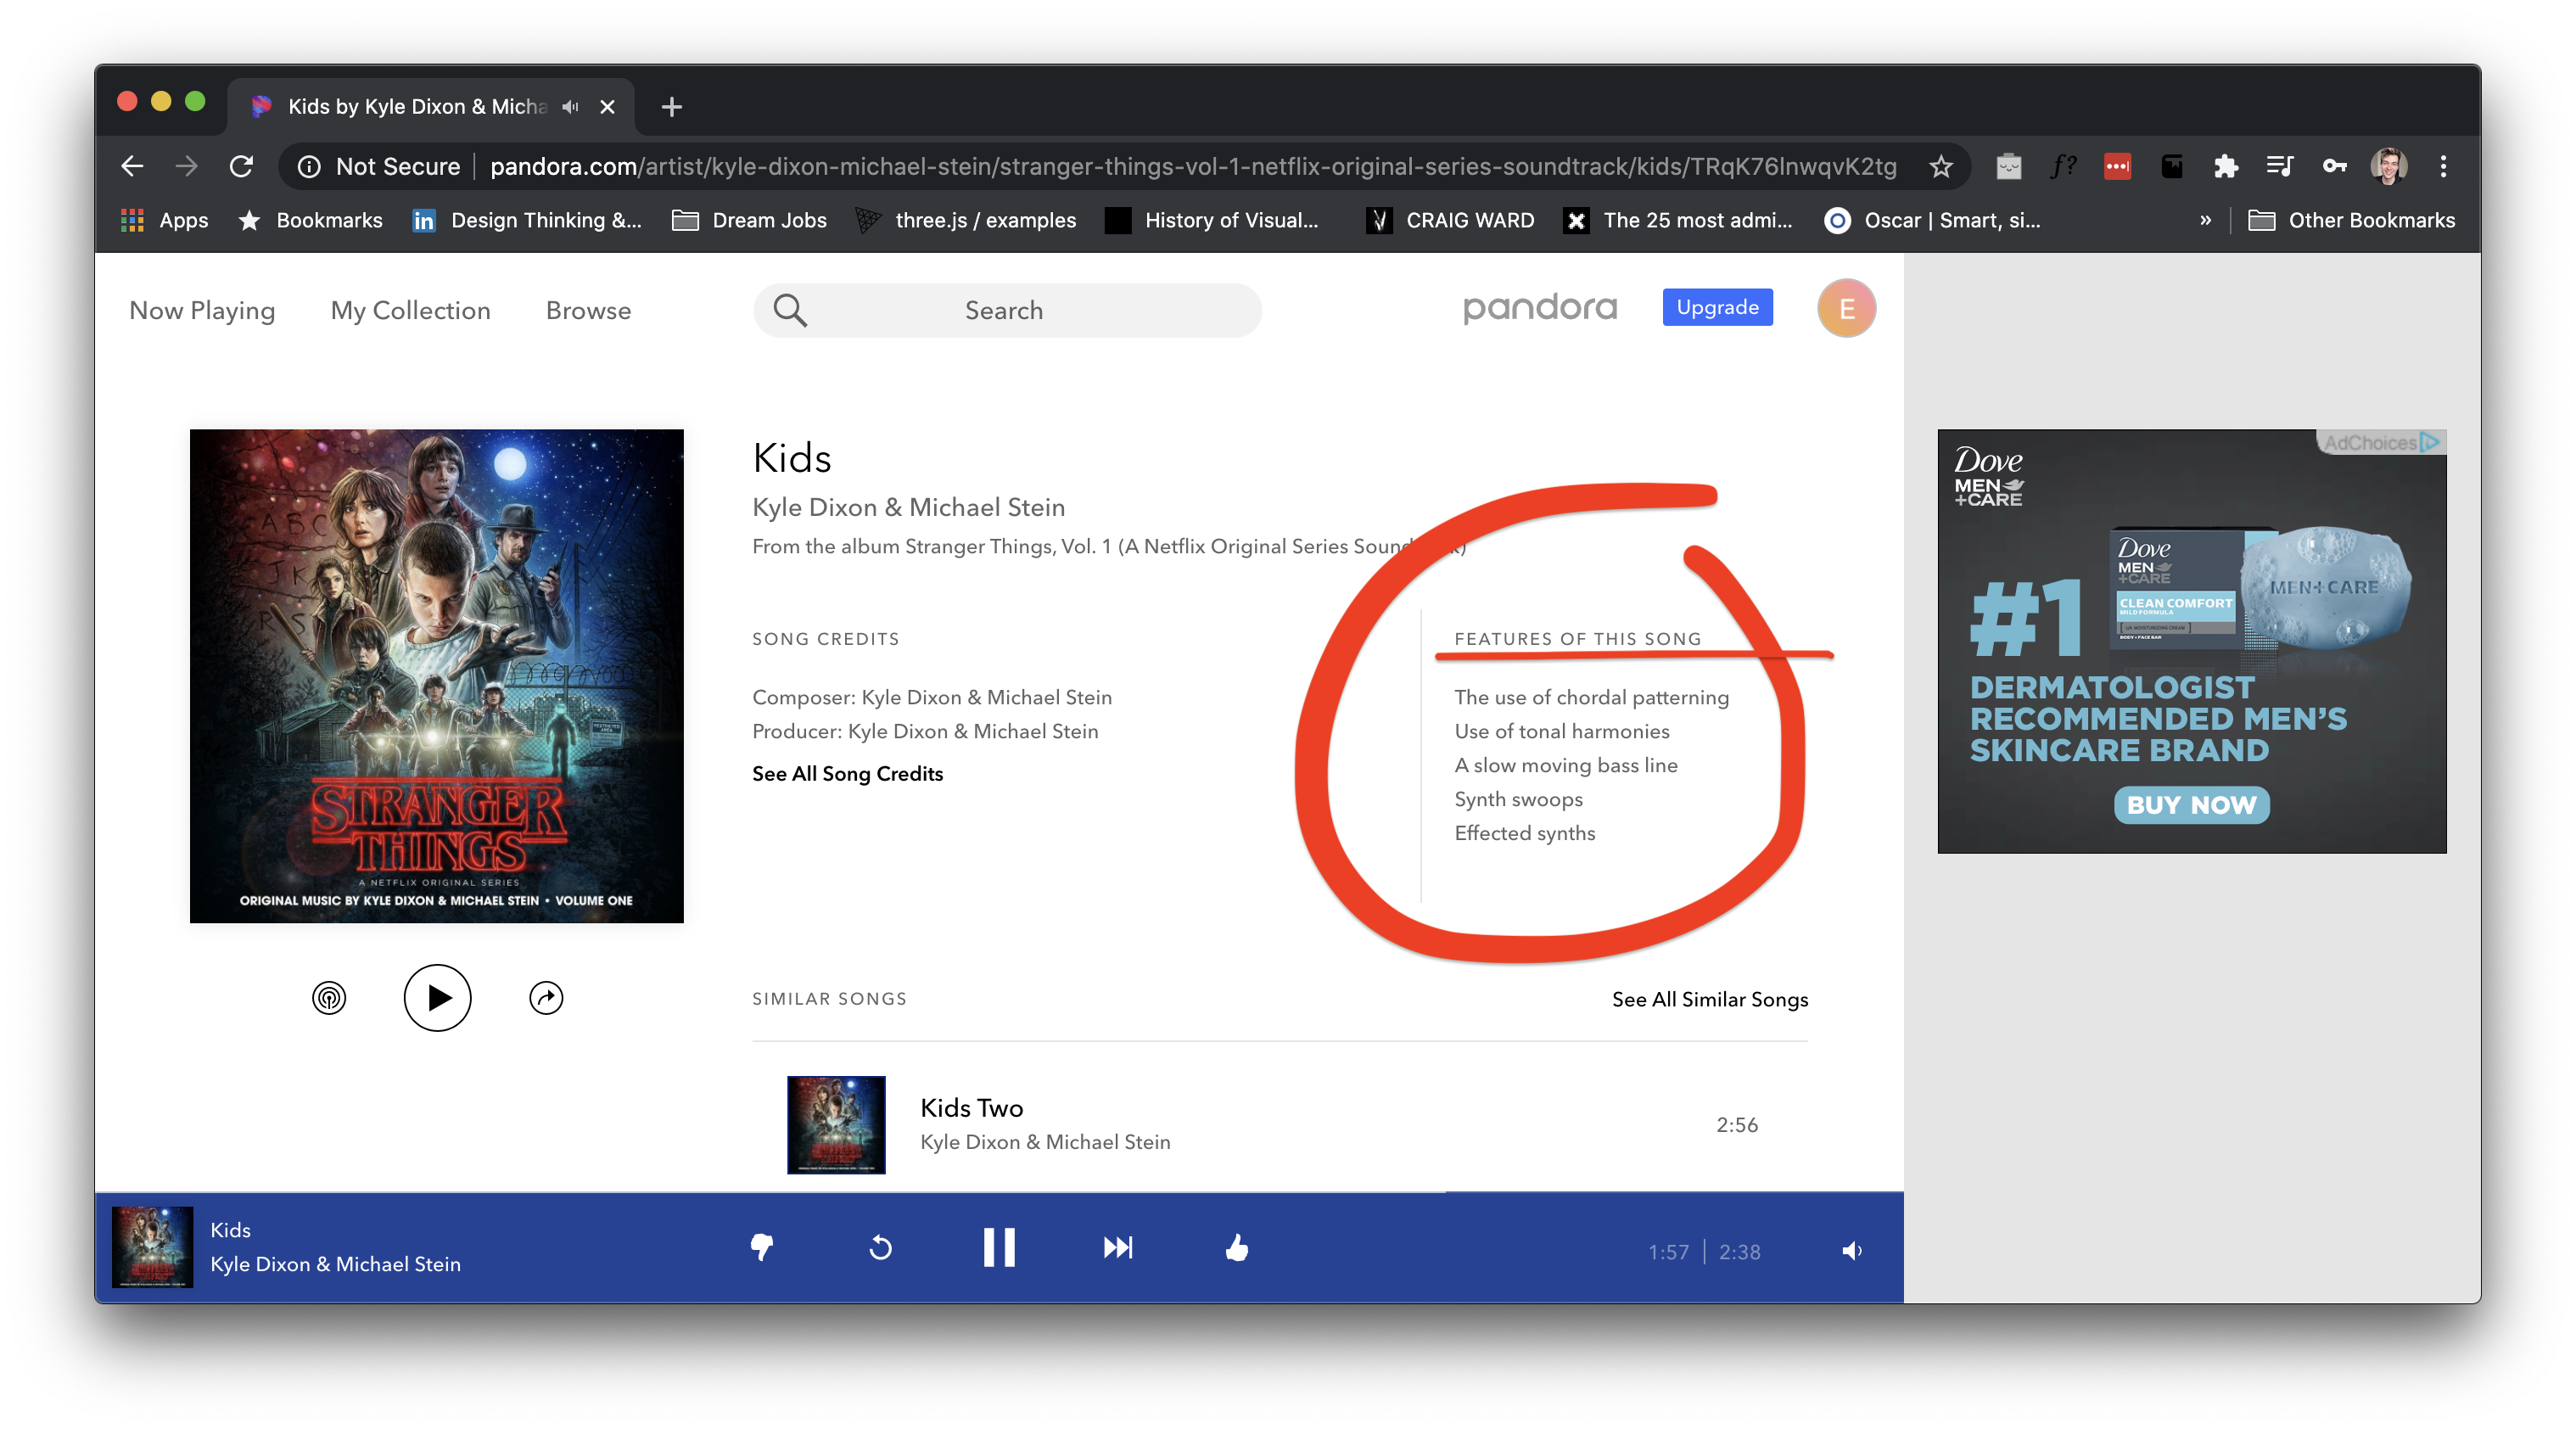
Task: Open a new browser tab
Action: click(672, 106)
